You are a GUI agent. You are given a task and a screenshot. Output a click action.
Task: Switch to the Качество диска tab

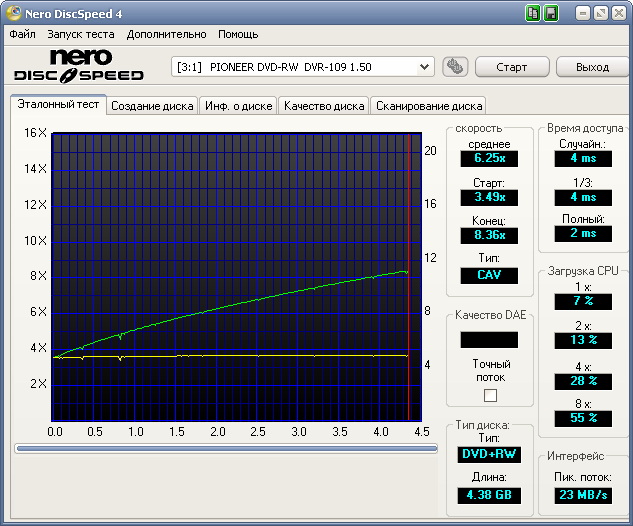click(x=324, y=106)
